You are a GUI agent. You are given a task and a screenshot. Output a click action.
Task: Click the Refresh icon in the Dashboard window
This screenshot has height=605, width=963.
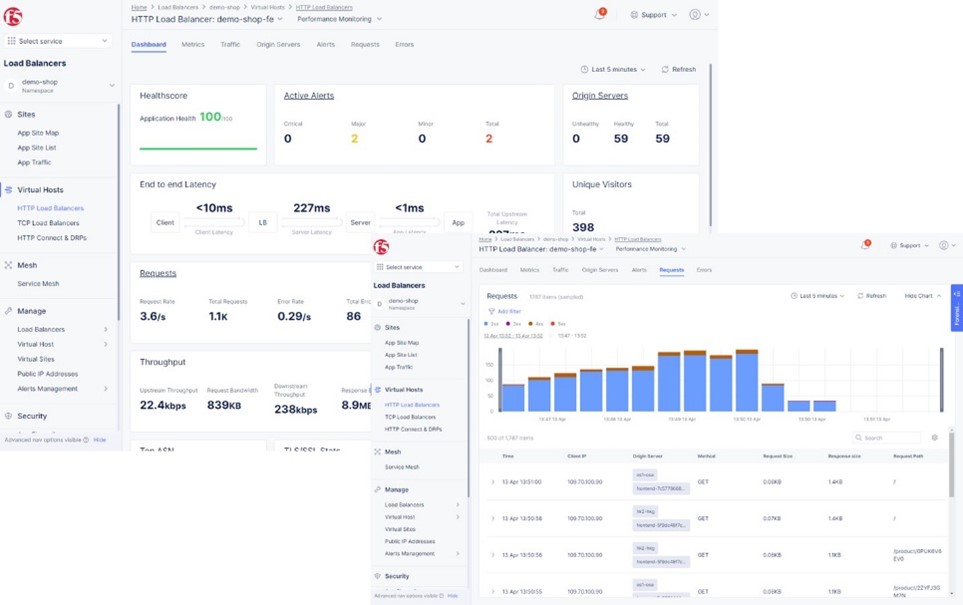coord(665,69)
